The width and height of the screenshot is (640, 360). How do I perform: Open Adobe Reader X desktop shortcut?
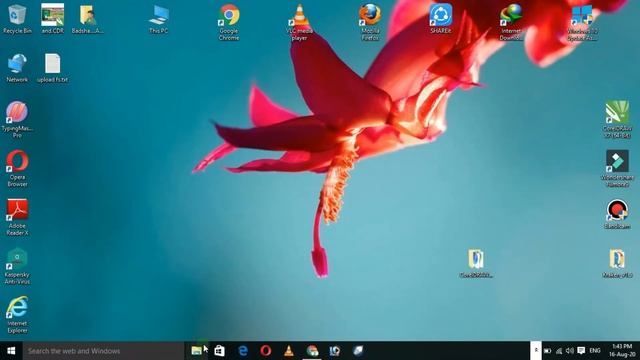[x=17, y=217]
